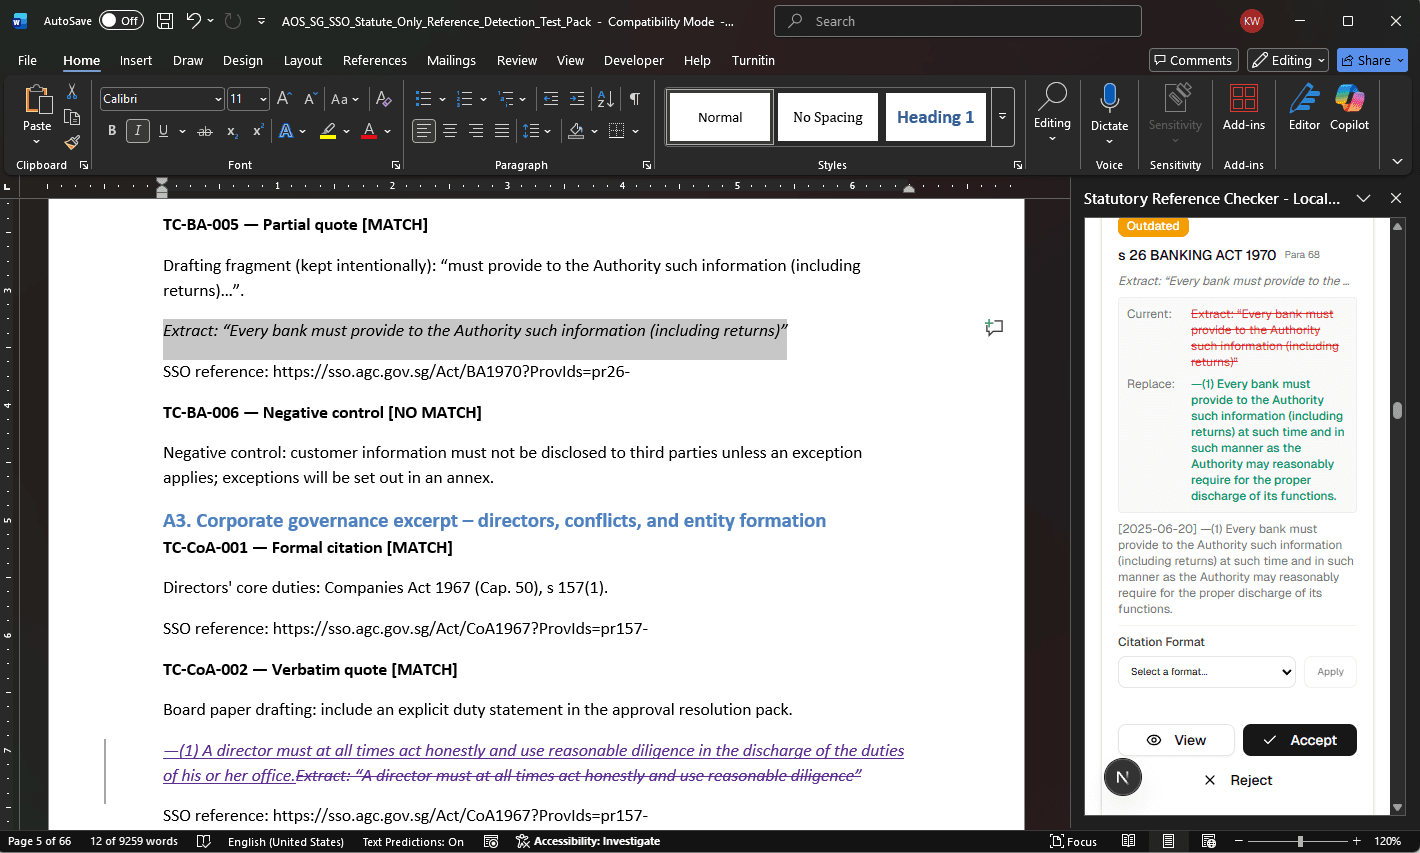Apply the red font color

tap(369, 131)
